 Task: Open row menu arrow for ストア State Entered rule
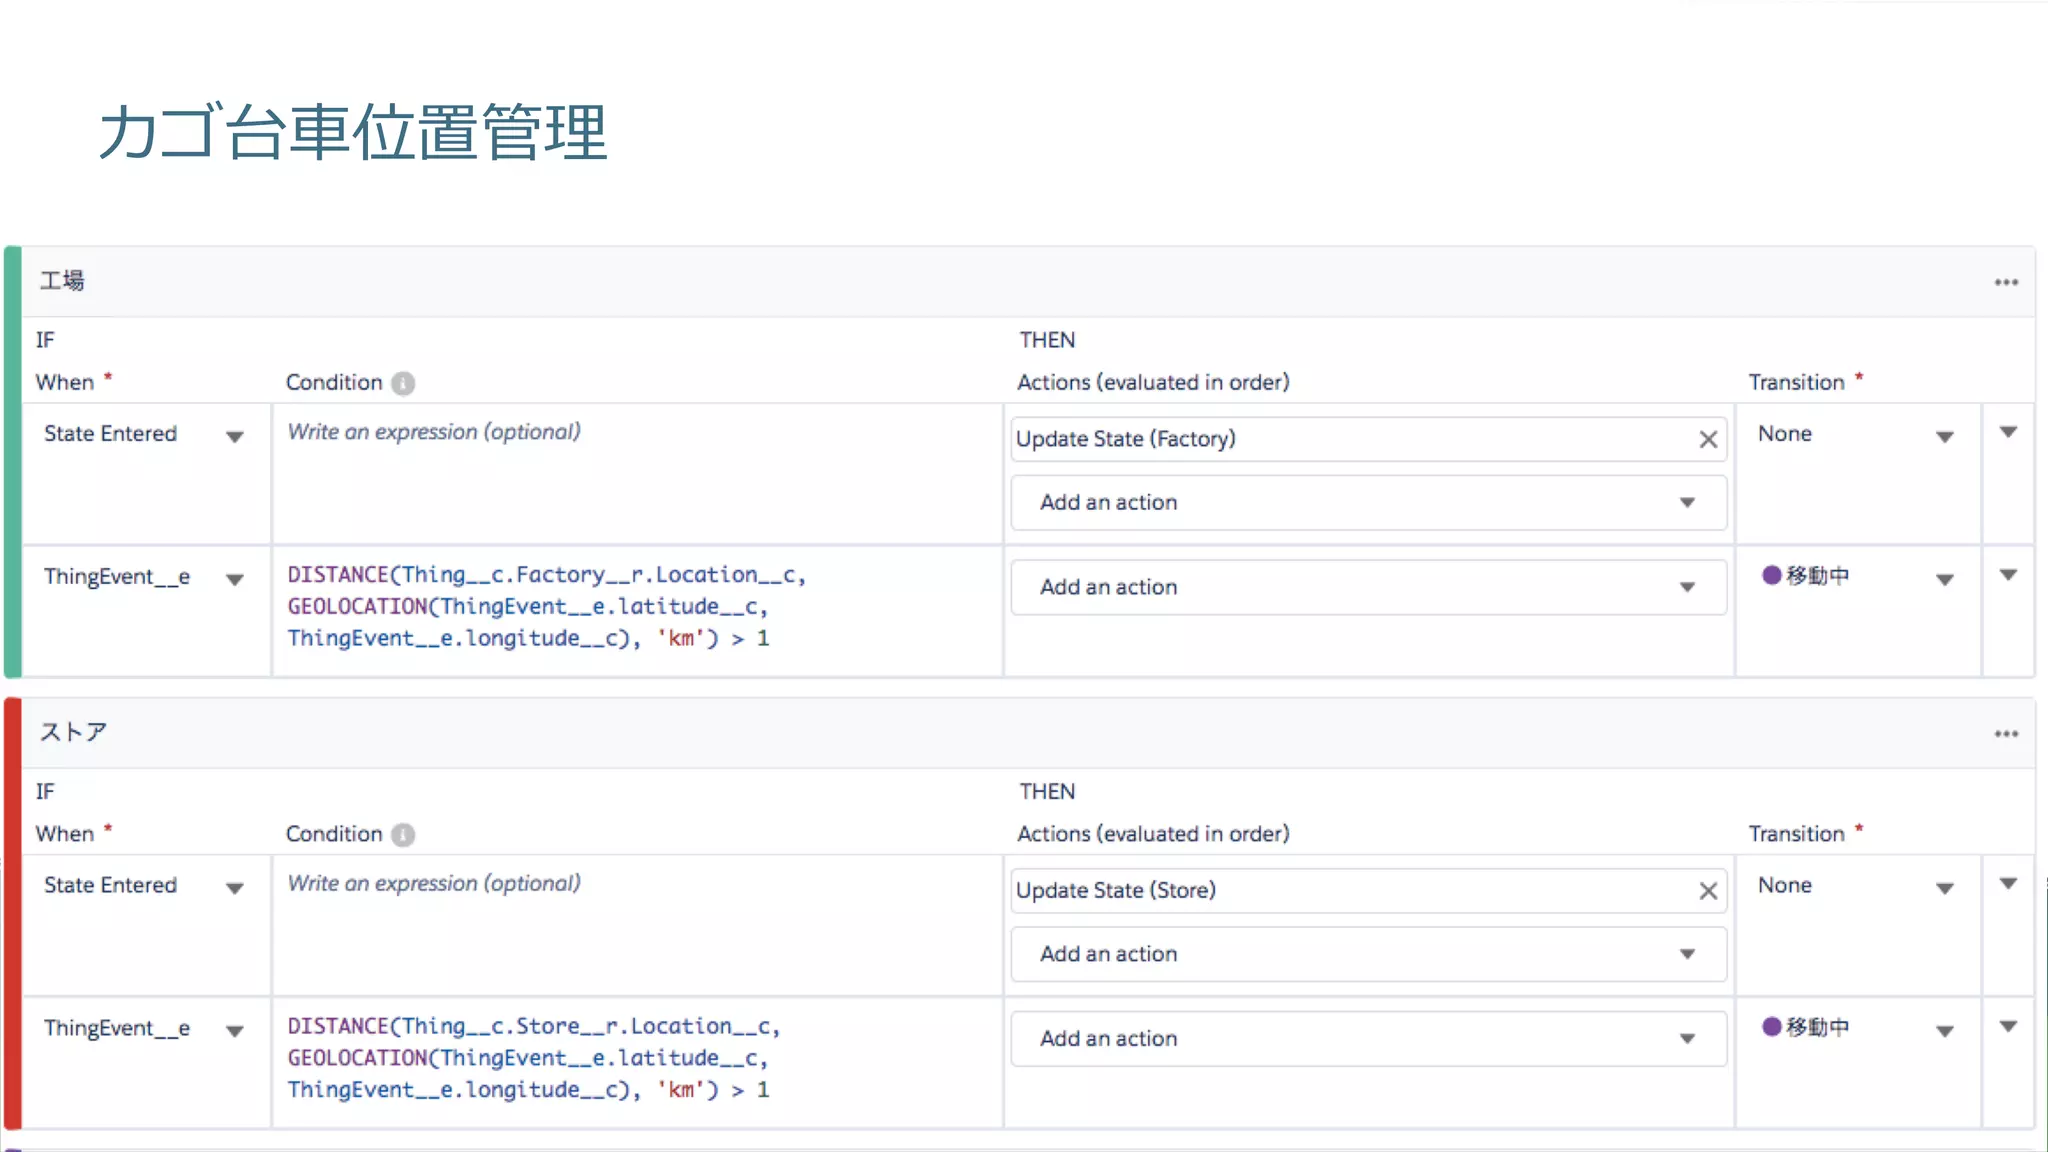coord(2008,884)
